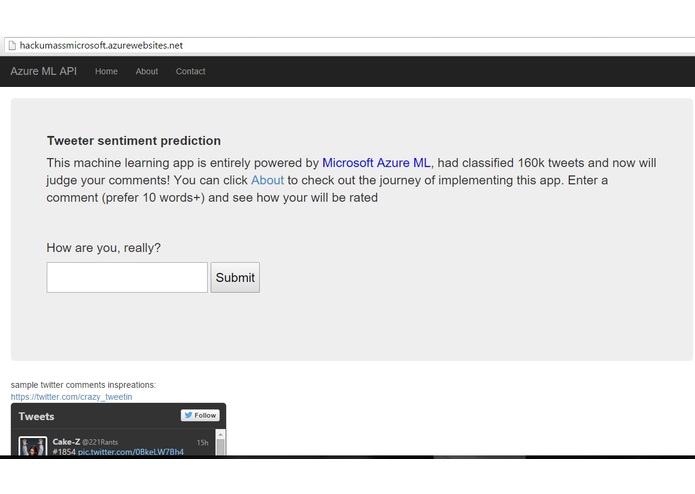Click Cake-Z user avatar thumbnail
This screenshot has width=695, height=494.
coord(33,446)
